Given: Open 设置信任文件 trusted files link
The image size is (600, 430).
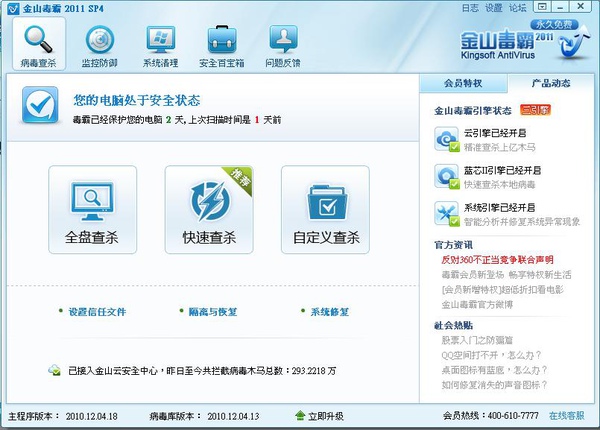Looking at the screenshot, I should click(97, 312).
